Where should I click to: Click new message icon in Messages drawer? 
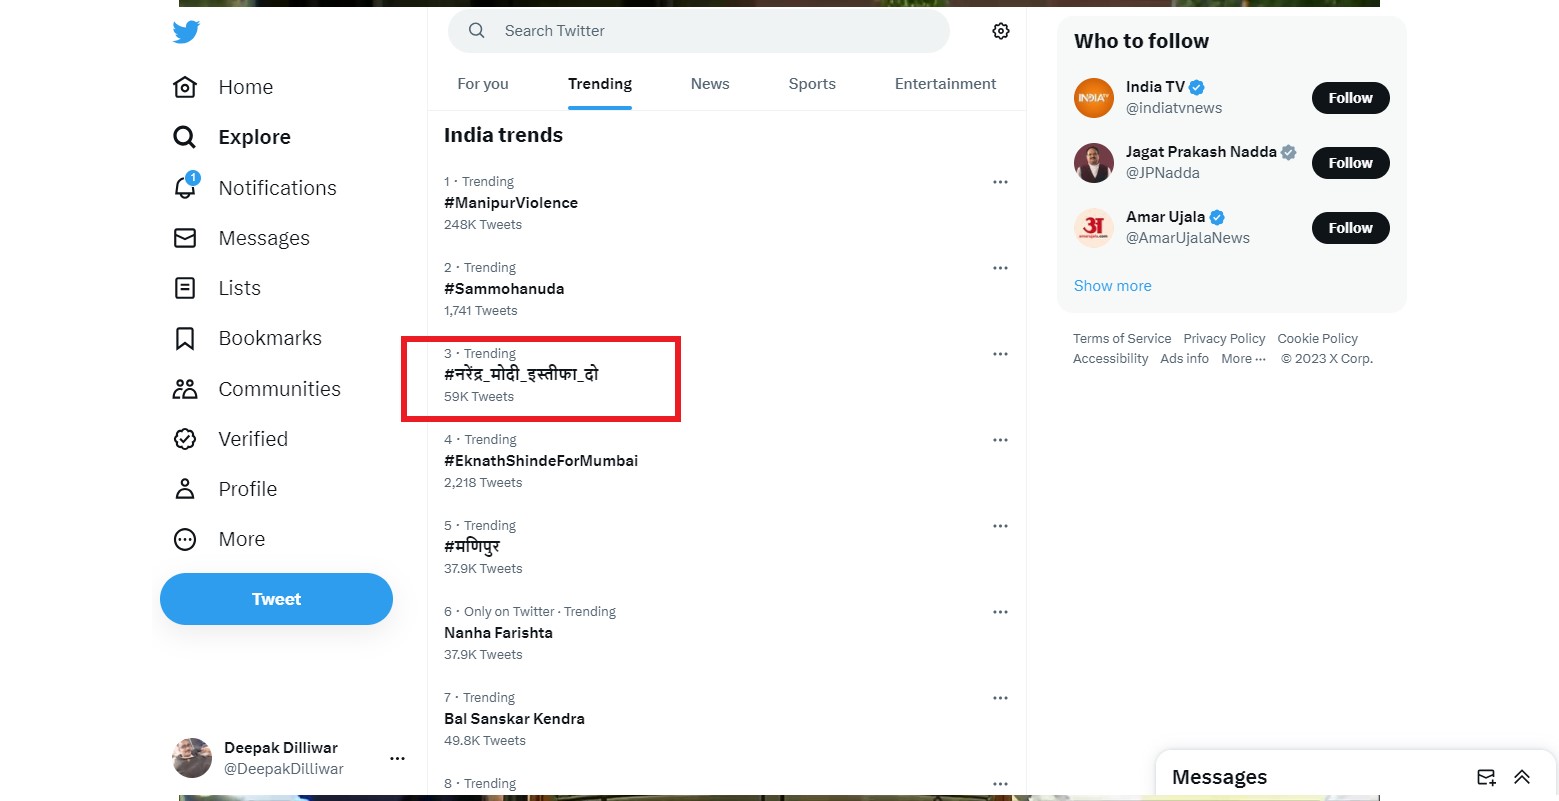click(x=1486, y=777)
